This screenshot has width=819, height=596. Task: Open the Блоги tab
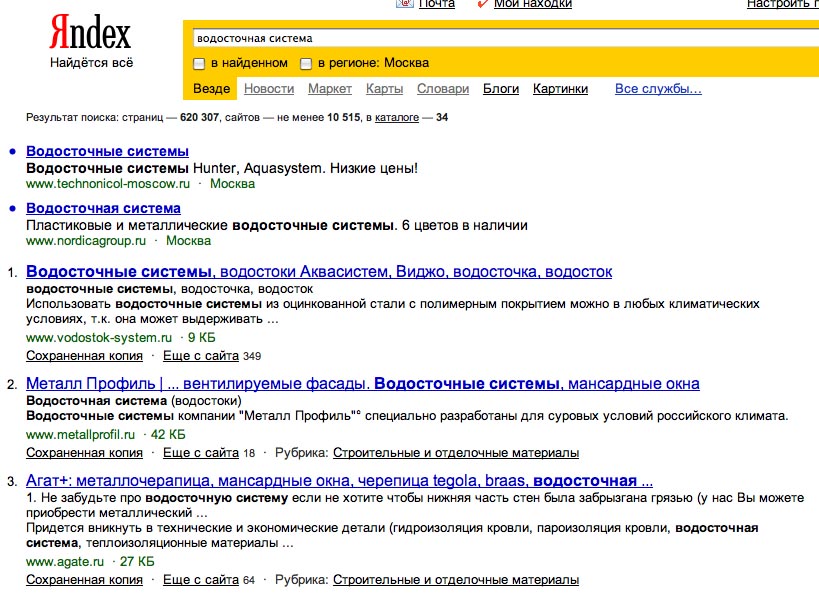point(501,88)
